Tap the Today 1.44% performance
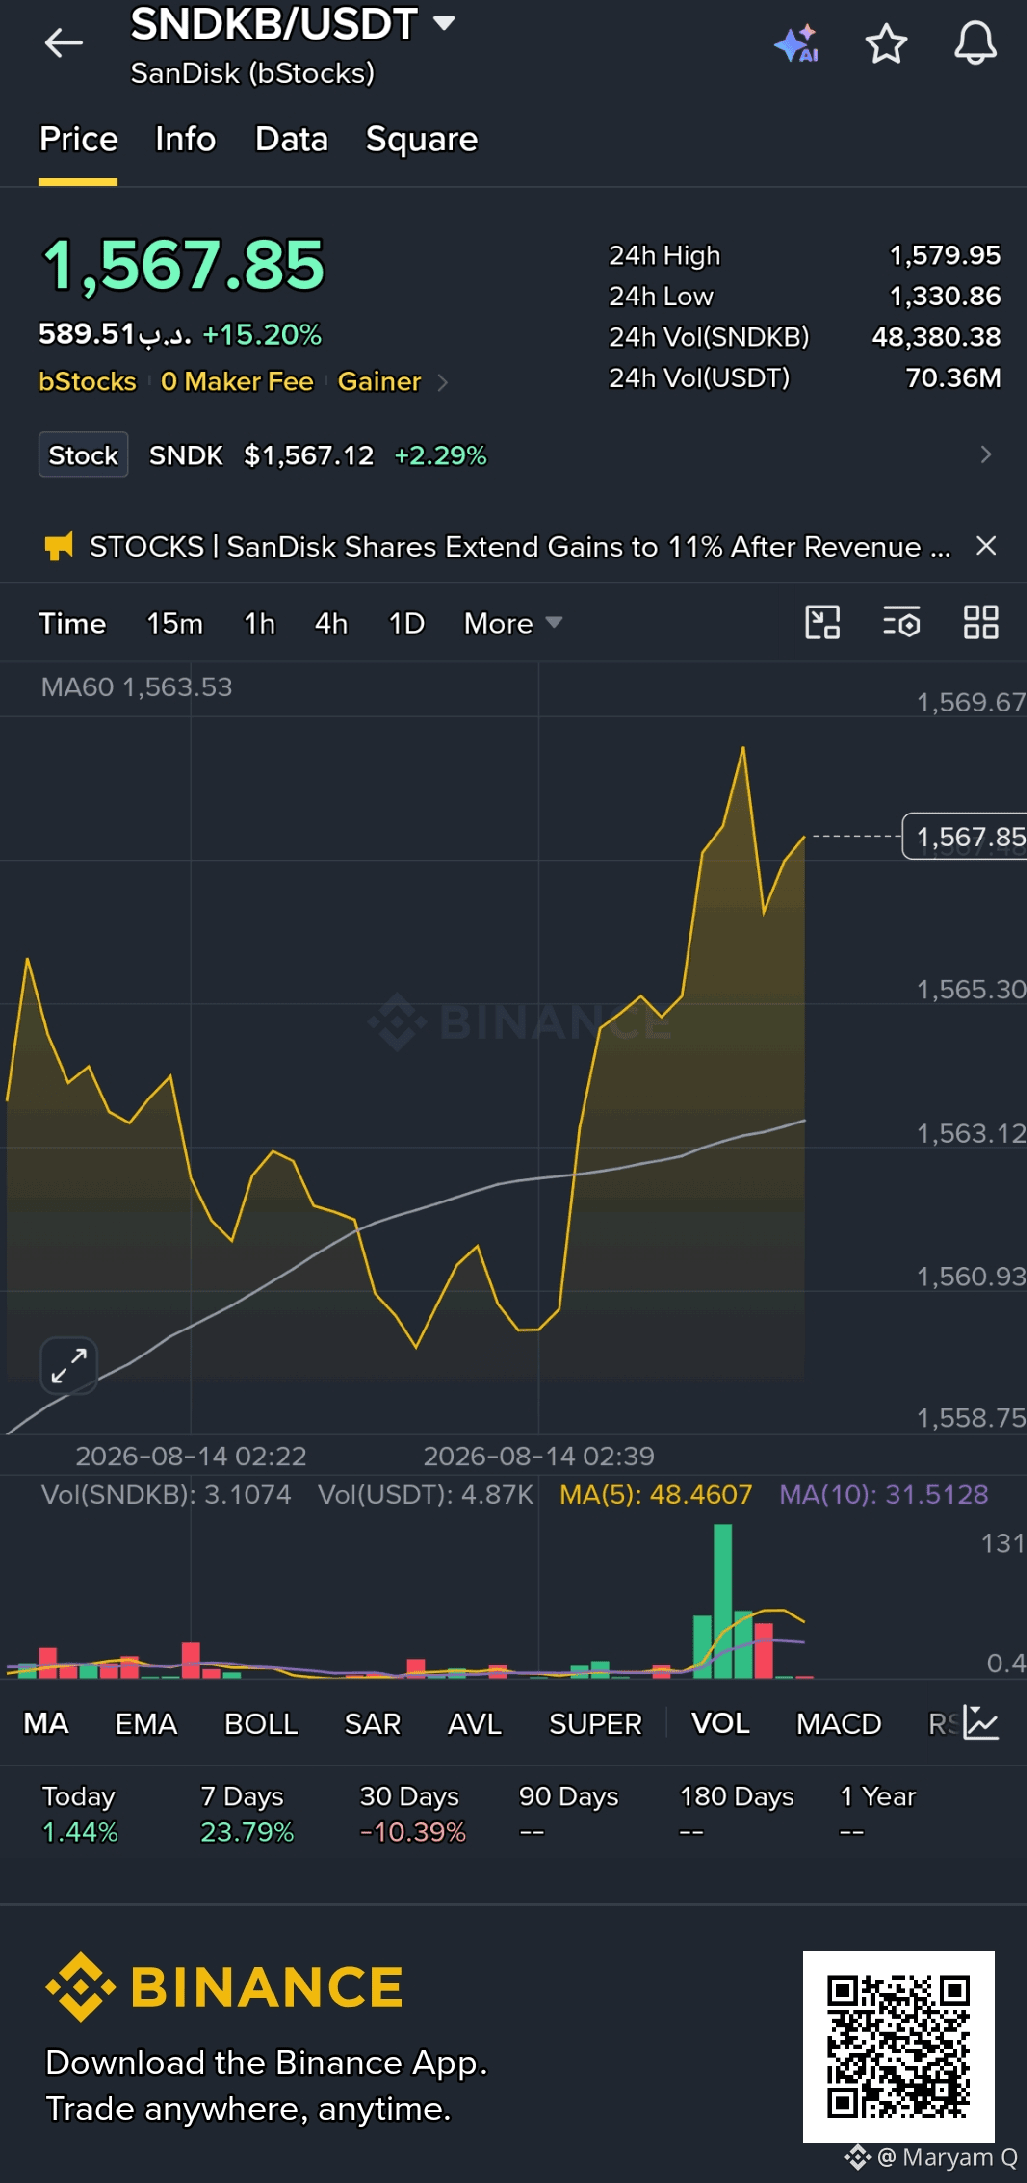This screenshot has width=1027, height=2183. pyautogui.click(x=79, y=1814)
